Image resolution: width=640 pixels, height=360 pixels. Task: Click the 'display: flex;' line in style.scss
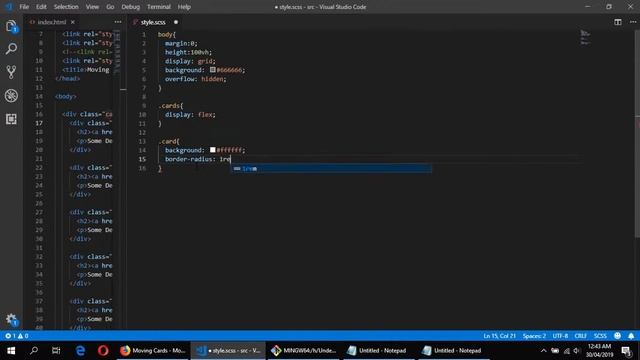pyautogui.click(x=190, y=115)
